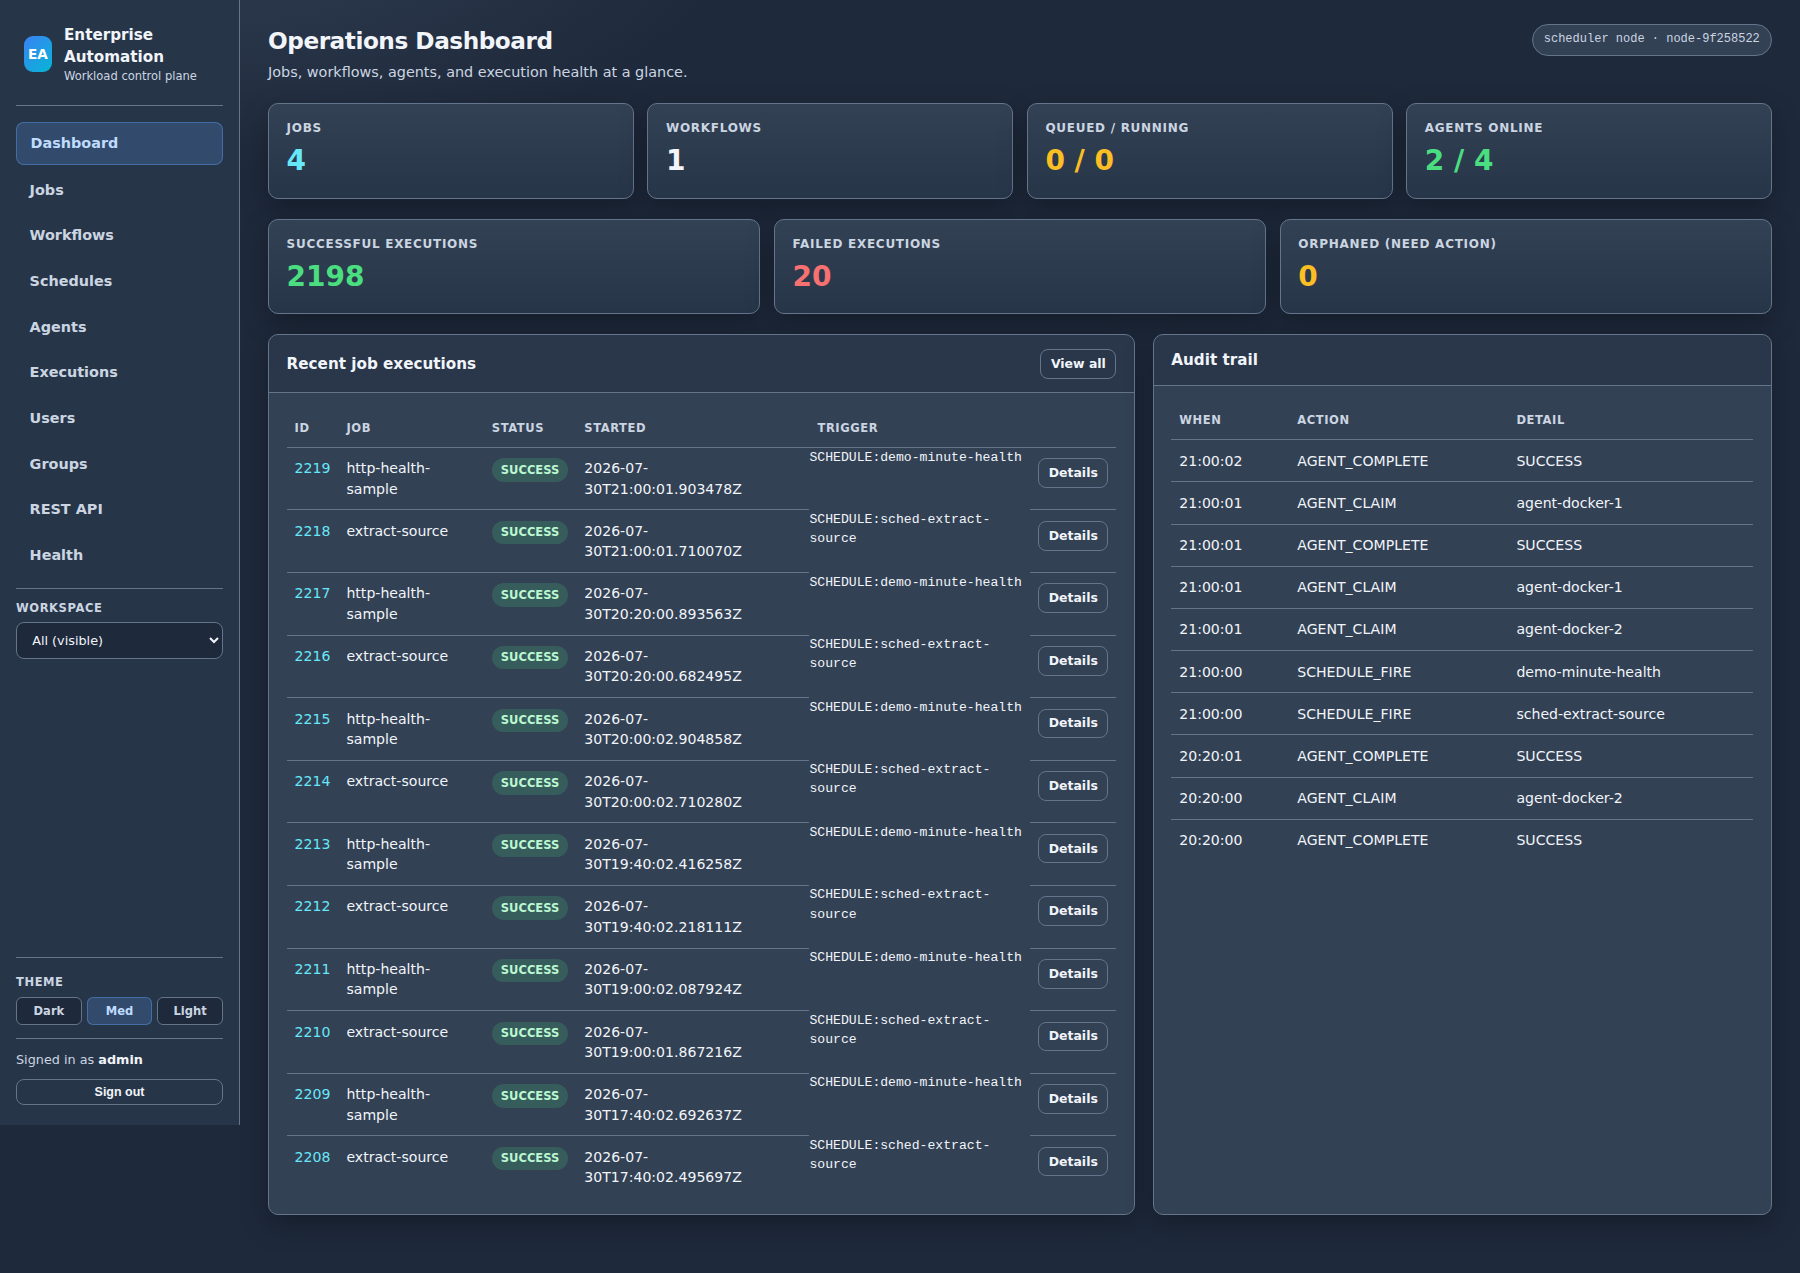Click audit row 21:00:02 AGENT_COMPLETE
This screenshot has height=1273, width=1800.
pyautogui.click(x=1462, y=461)
